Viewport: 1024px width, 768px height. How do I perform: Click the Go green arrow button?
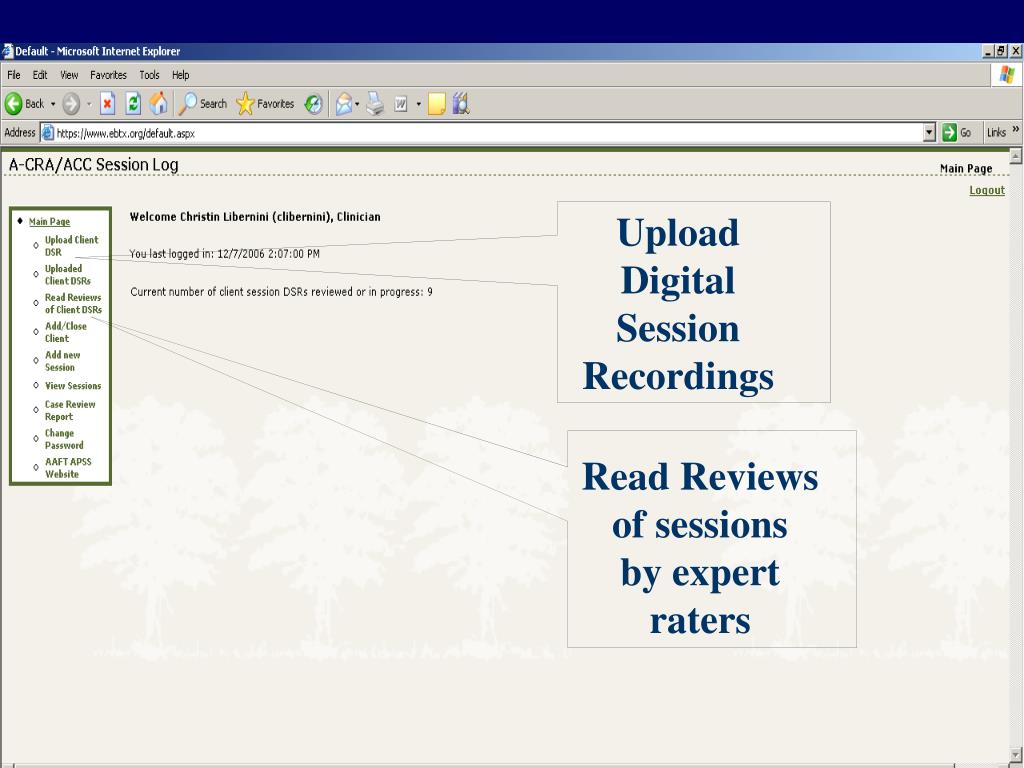(957, 133)
